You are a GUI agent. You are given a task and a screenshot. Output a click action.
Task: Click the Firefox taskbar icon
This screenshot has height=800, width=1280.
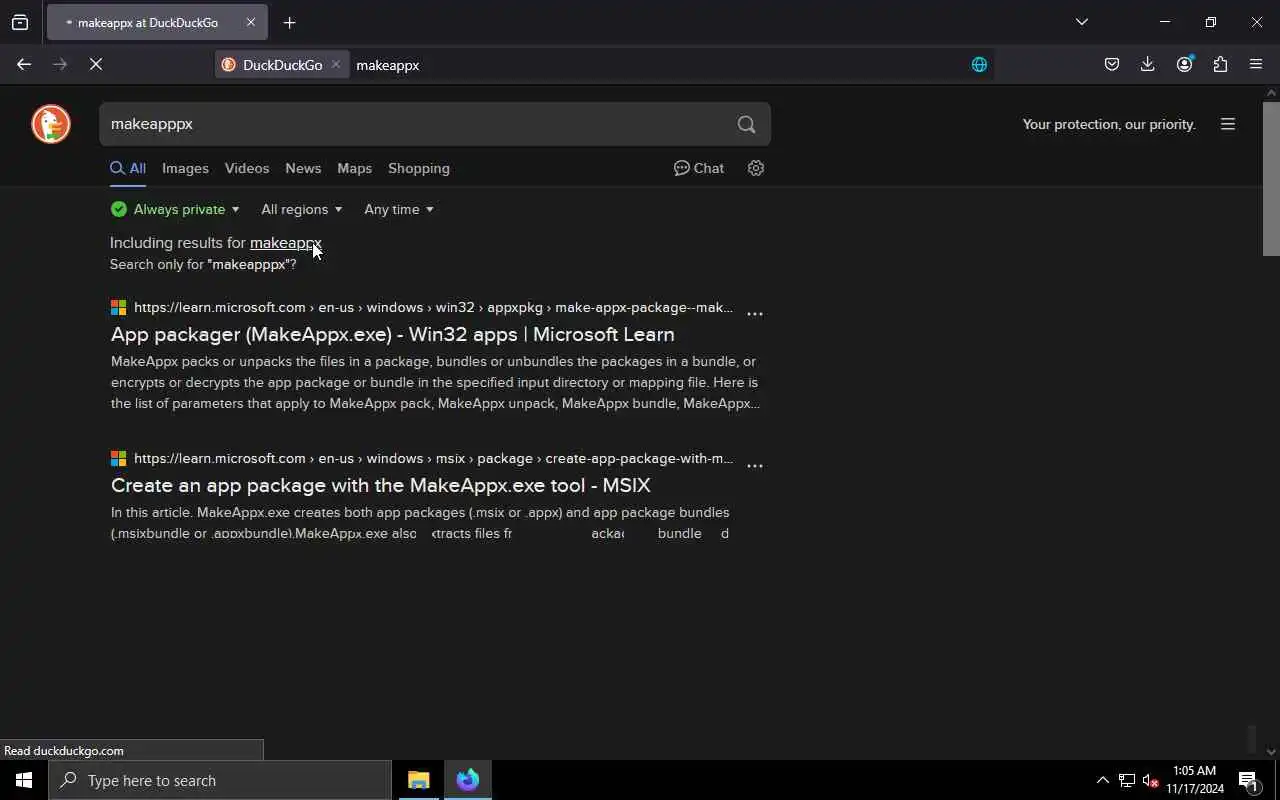click(x=468, y=780)
